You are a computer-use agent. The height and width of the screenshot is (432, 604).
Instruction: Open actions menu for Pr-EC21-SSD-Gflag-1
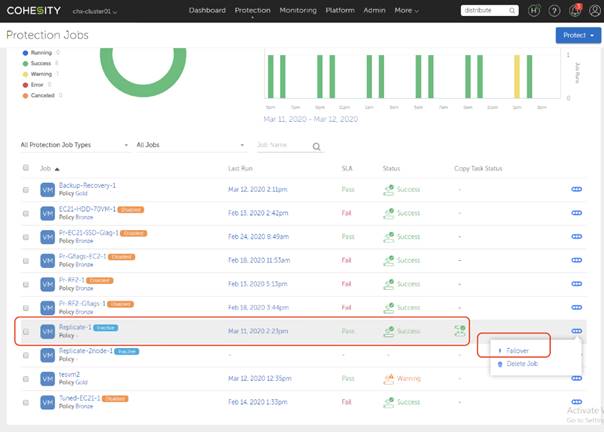(x=576, y=237)
